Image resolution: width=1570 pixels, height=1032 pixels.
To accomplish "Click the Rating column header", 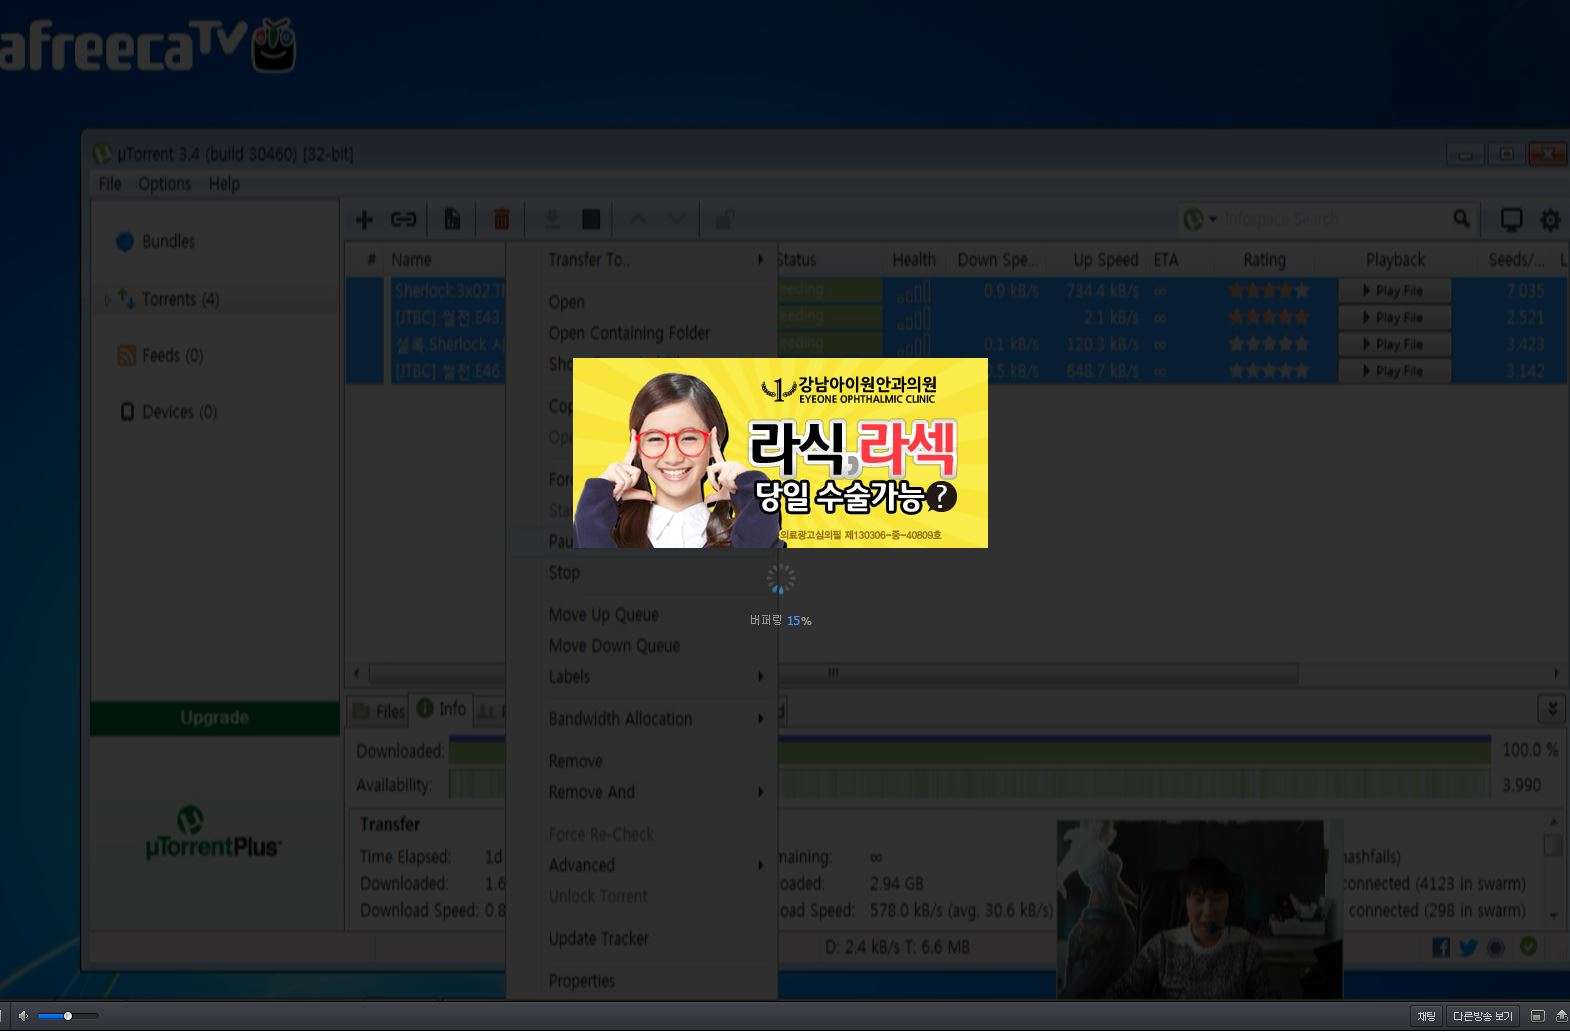I will pos(1264,260).
